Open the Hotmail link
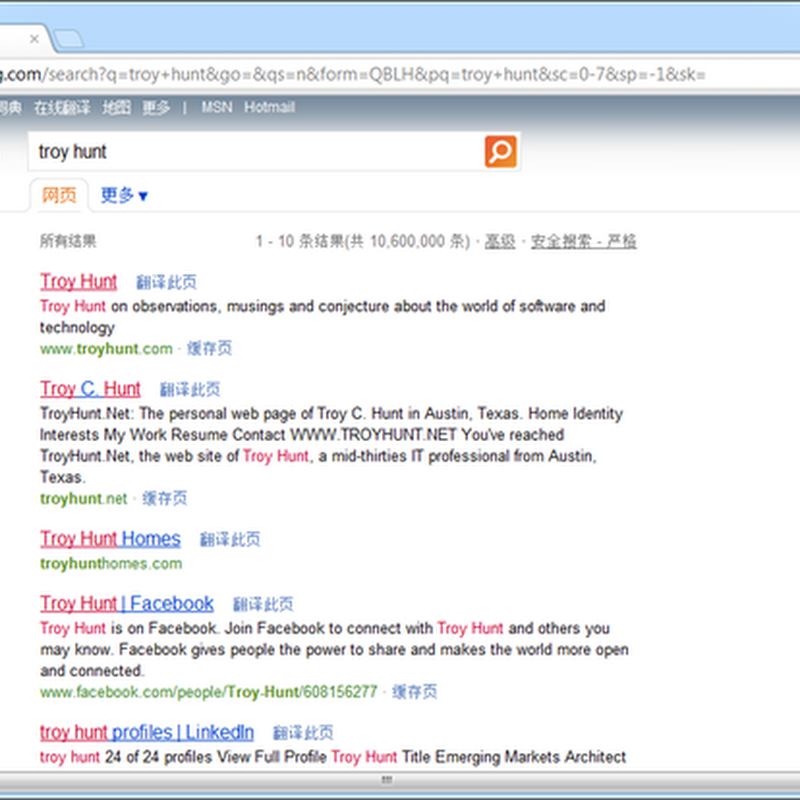The width and height of the screenshot is (800, 800). coord(269,107)
